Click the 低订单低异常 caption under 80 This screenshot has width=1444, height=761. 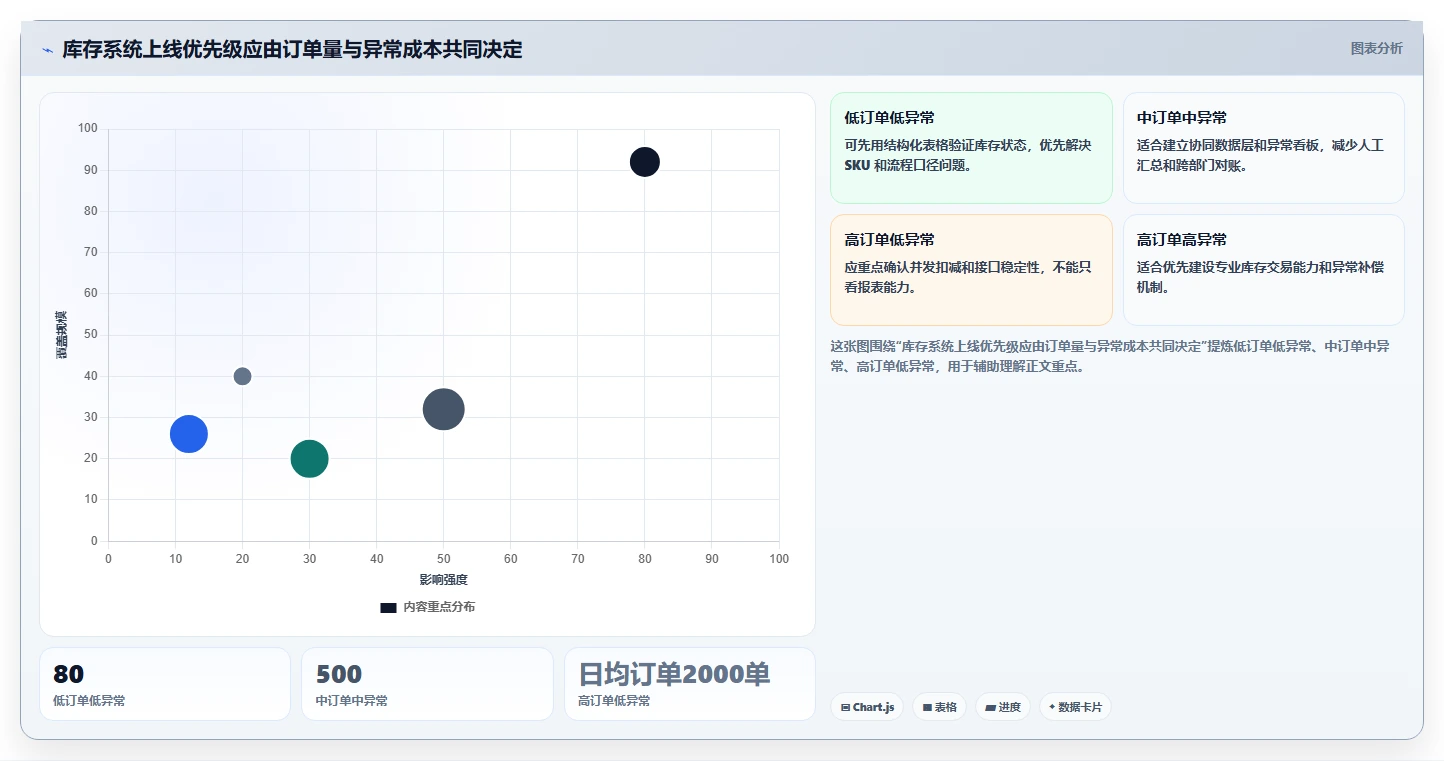tap(89, 701)
